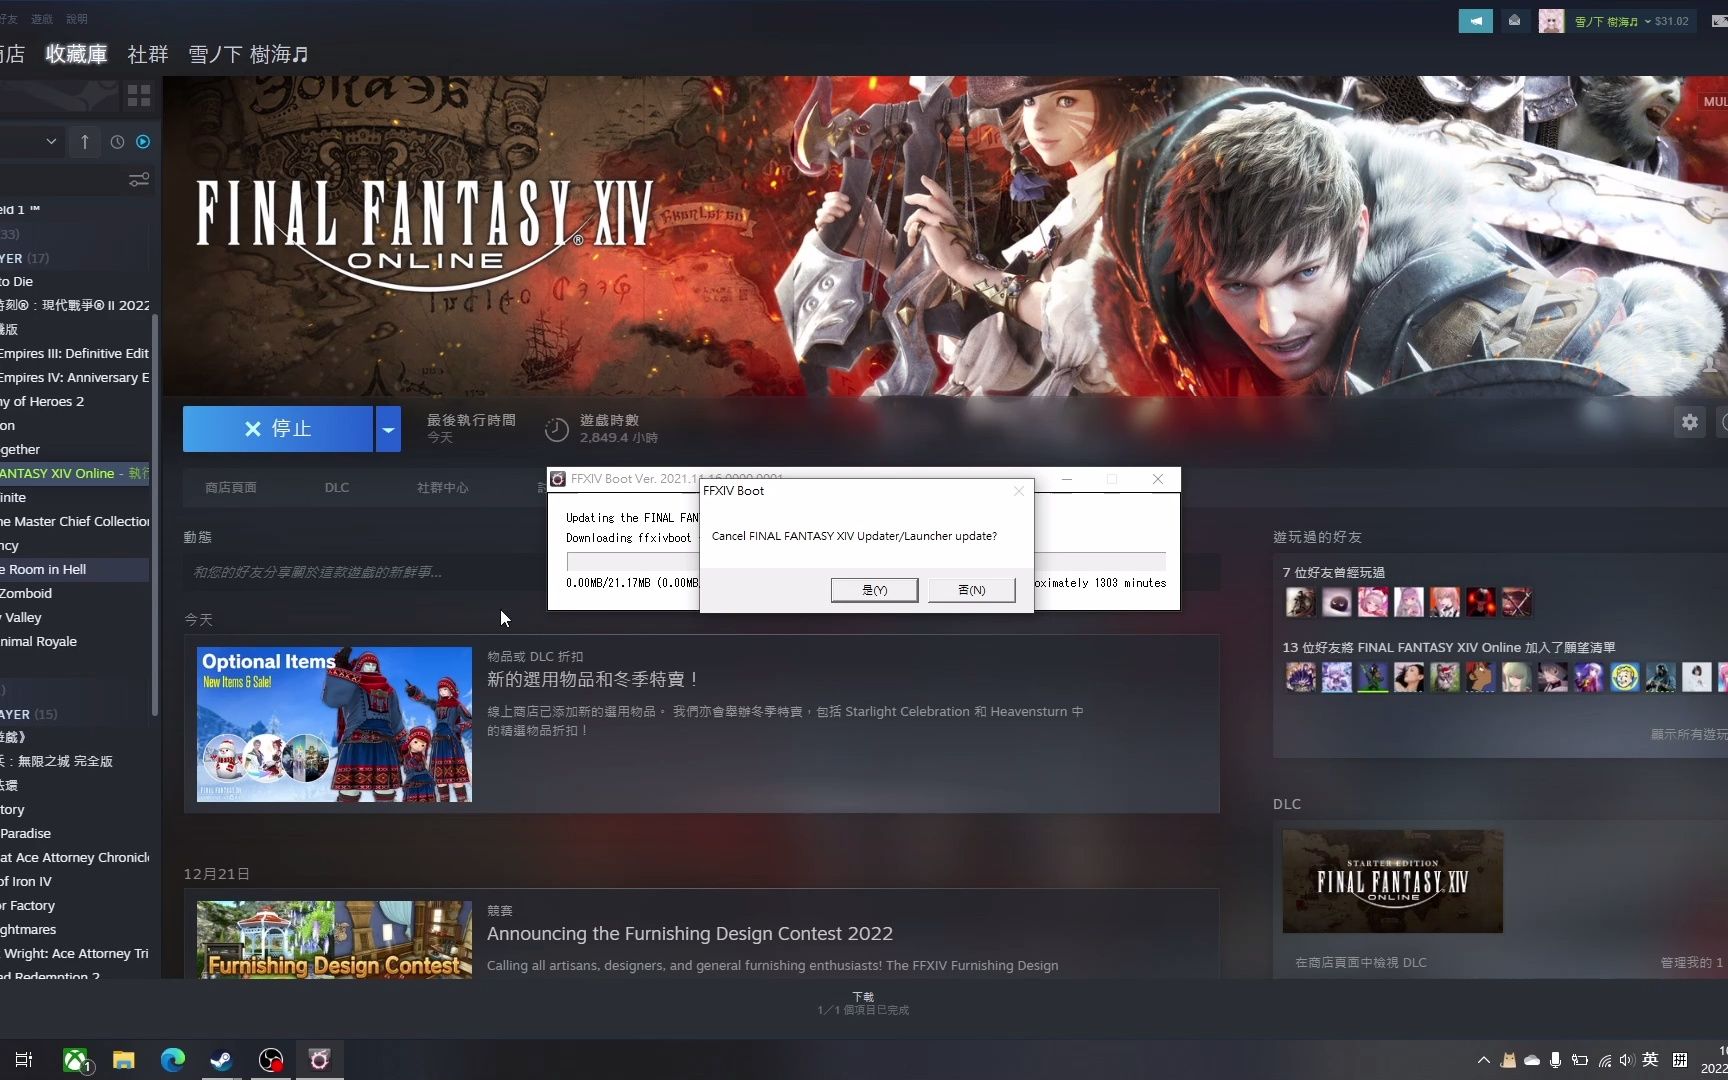This screenshot has width=1728, height=1080.
Task: Select Room in Hell in game list
Action: pos(74,569)
